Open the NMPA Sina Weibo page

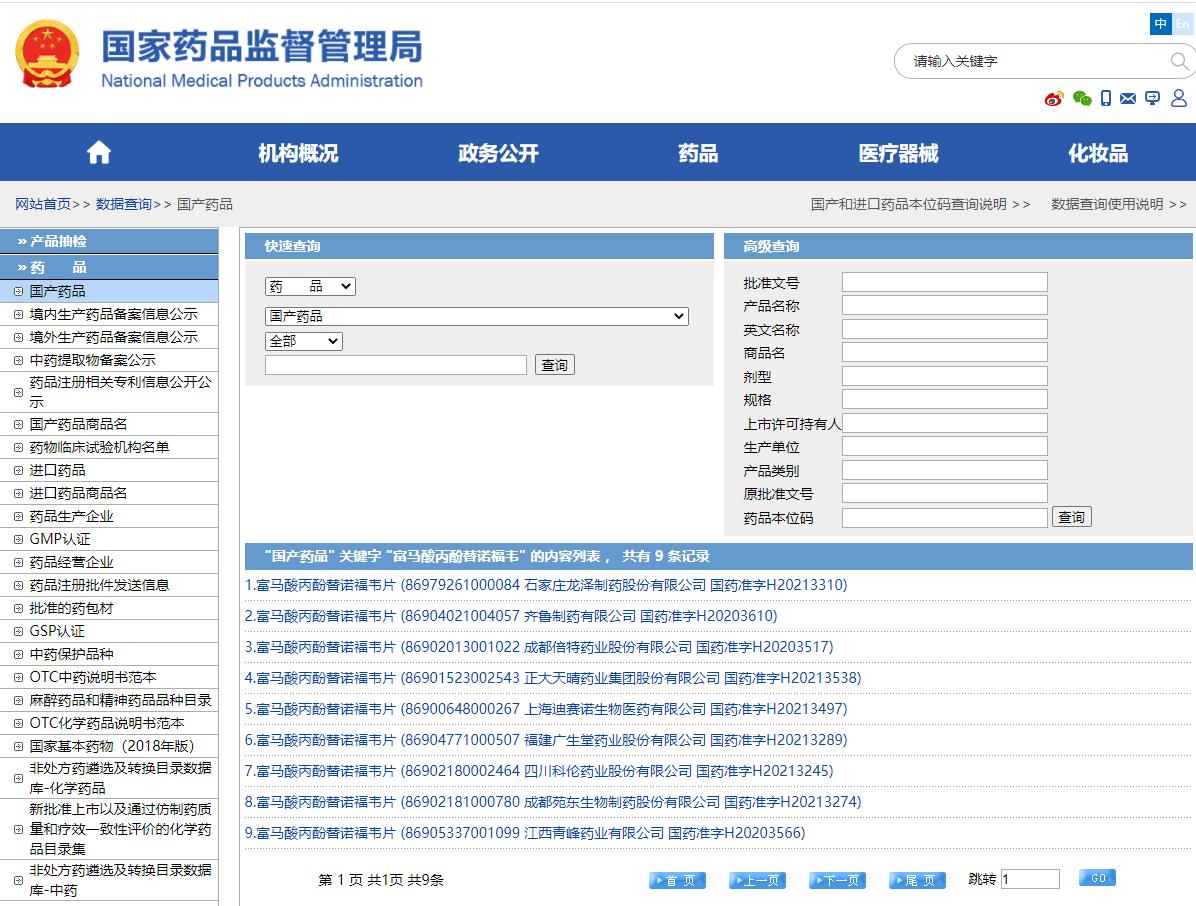[1054, 99]
